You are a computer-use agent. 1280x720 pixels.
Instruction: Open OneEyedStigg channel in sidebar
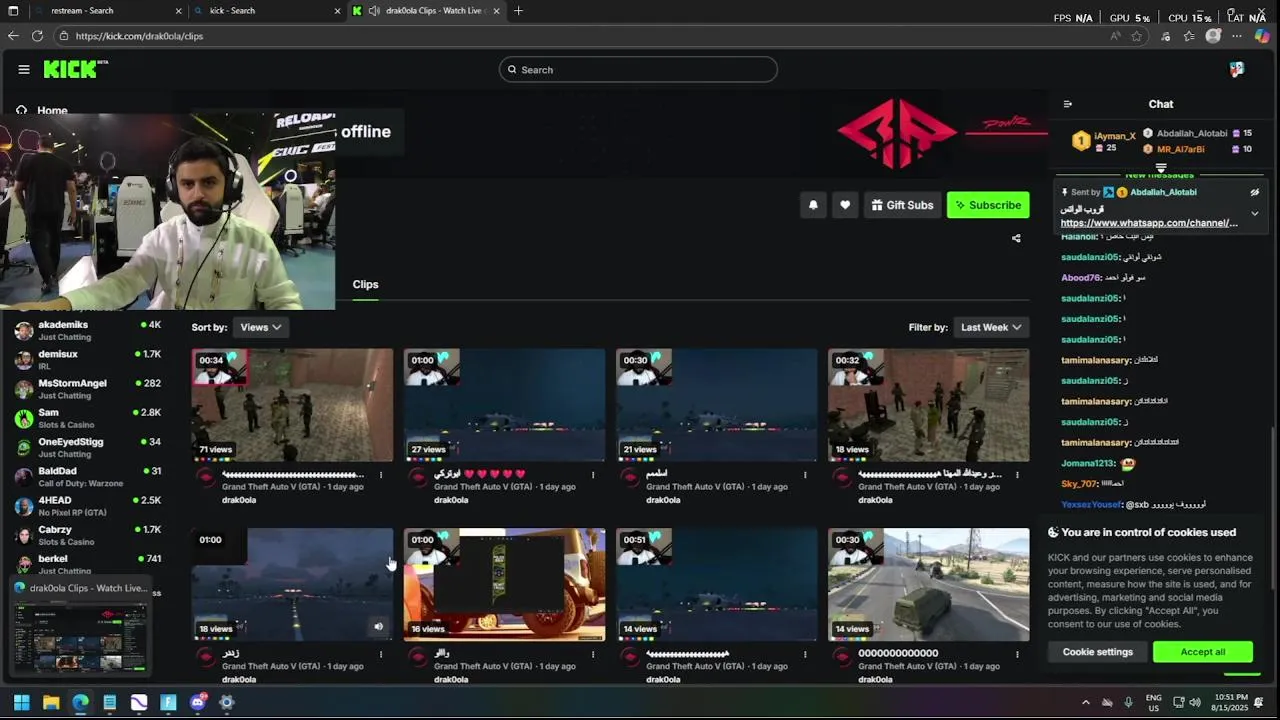[x=88, y=447]
